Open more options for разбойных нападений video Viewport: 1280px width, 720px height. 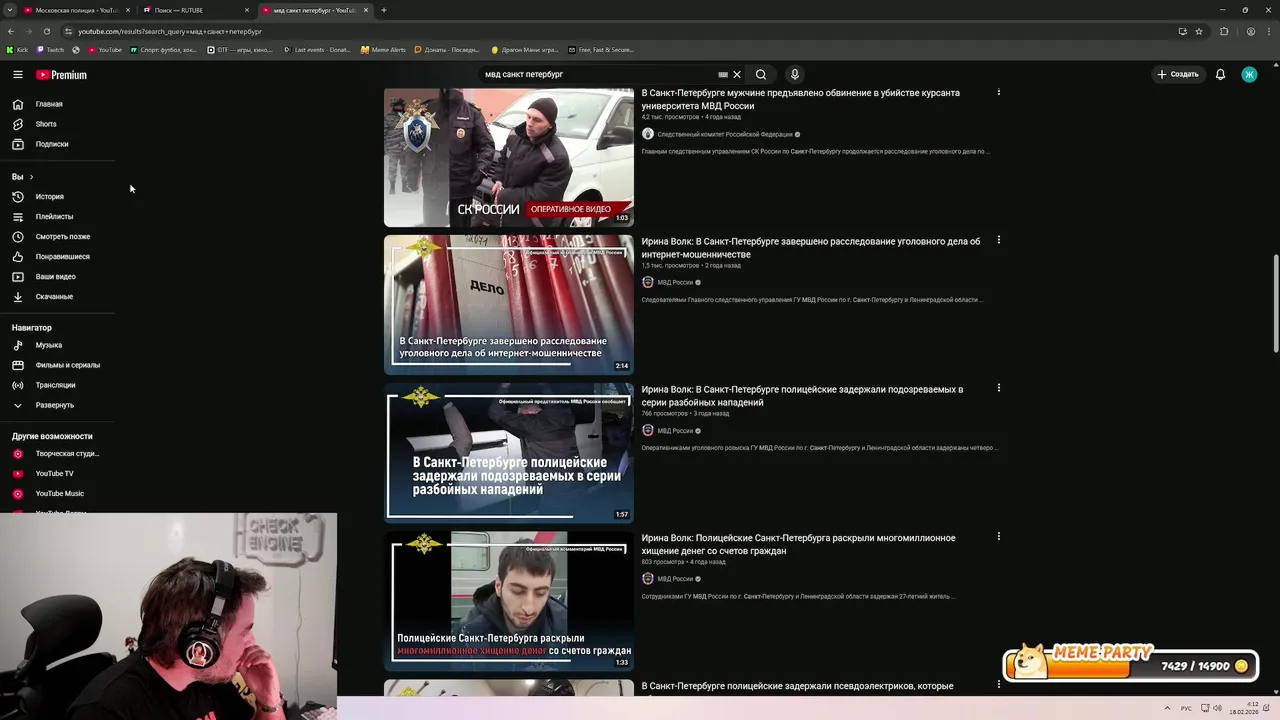point(998,388)
